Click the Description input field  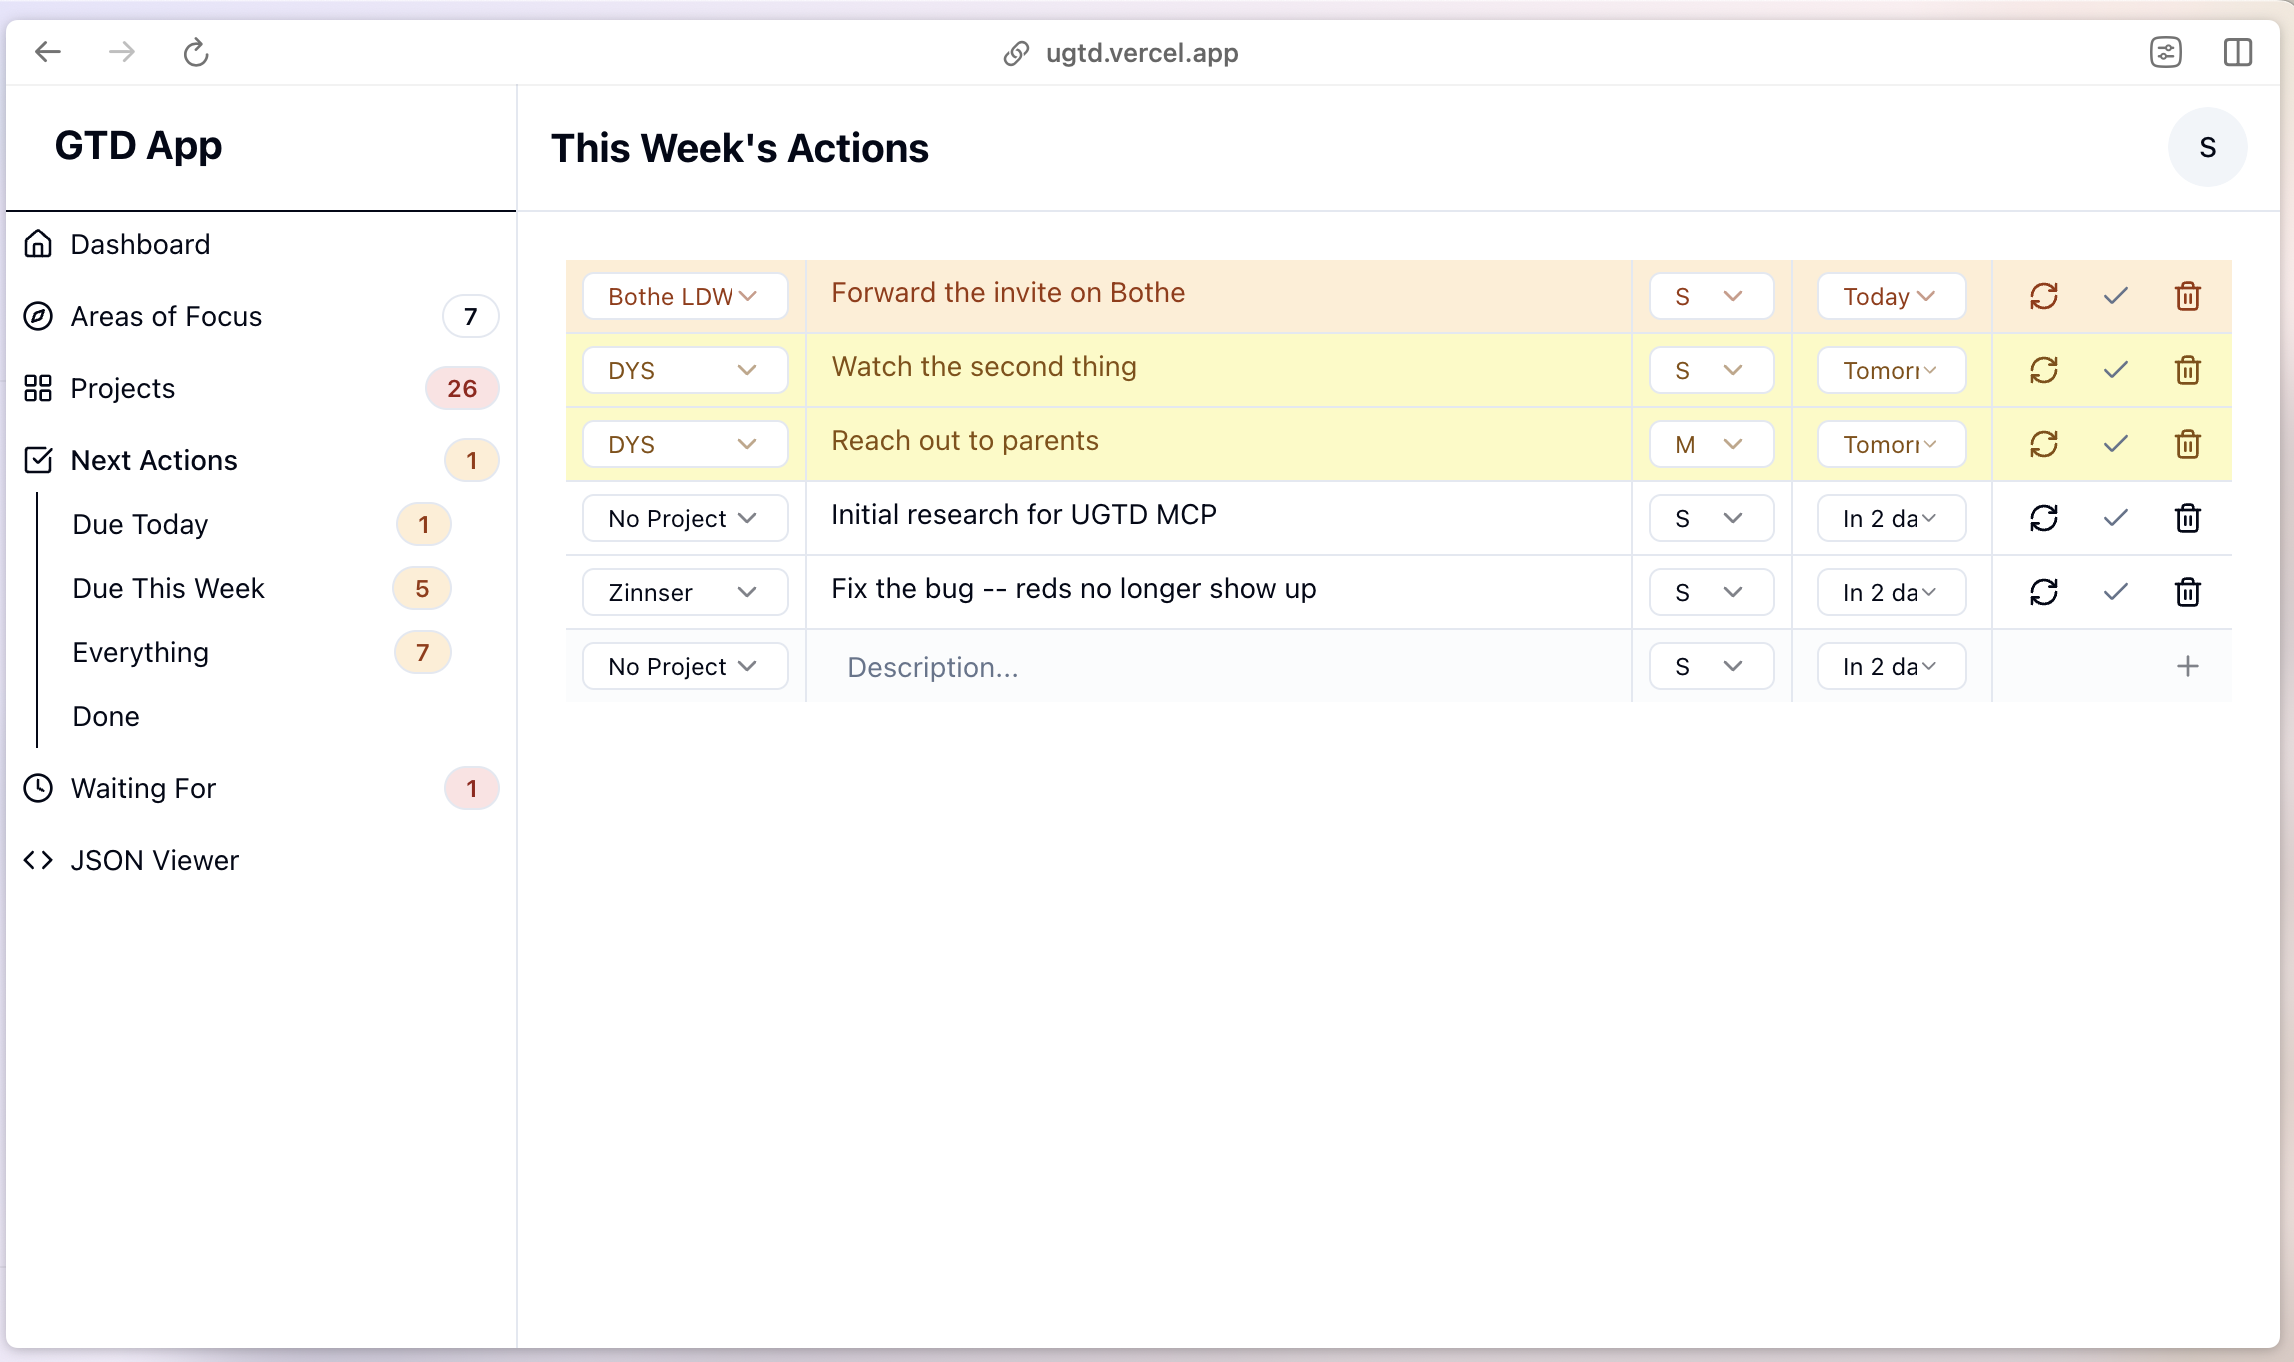[x=1220, y=667]
